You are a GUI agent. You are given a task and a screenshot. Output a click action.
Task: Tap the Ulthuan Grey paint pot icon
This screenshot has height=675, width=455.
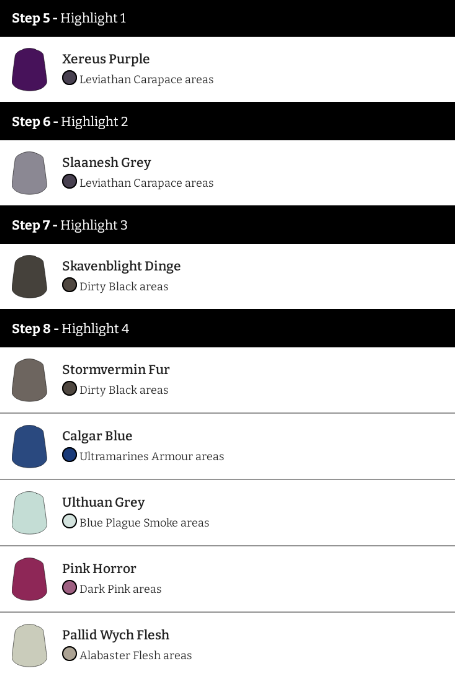(x=29, y=512)
